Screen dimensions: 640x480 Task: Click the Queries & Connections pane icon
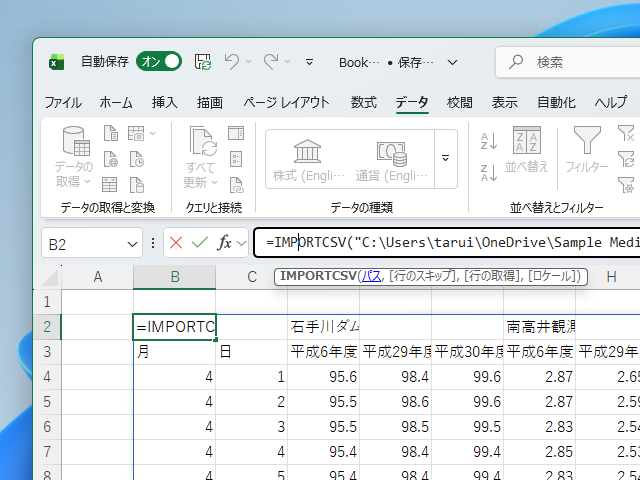point(236,133)
